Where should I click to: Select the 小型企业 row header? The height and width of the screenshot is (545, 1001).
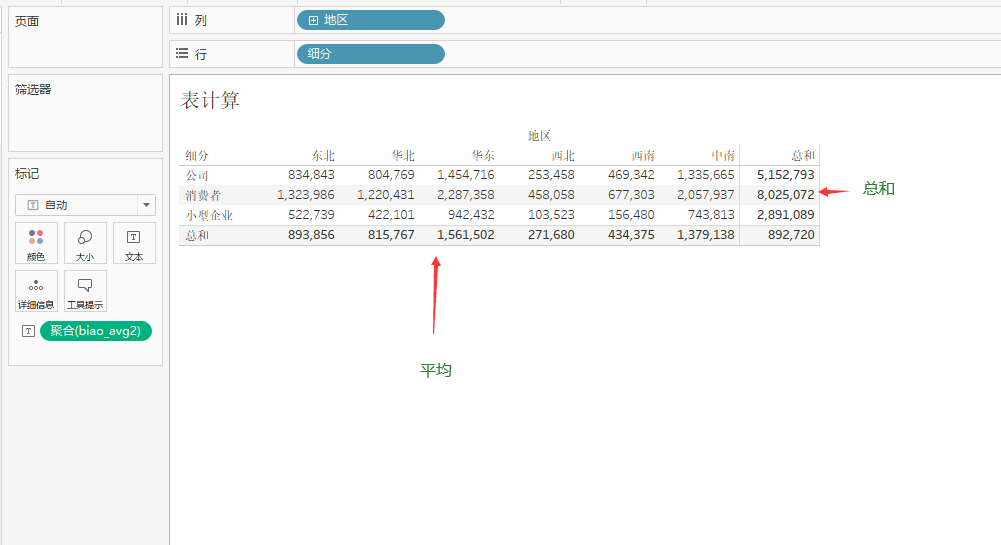[209, 216]
